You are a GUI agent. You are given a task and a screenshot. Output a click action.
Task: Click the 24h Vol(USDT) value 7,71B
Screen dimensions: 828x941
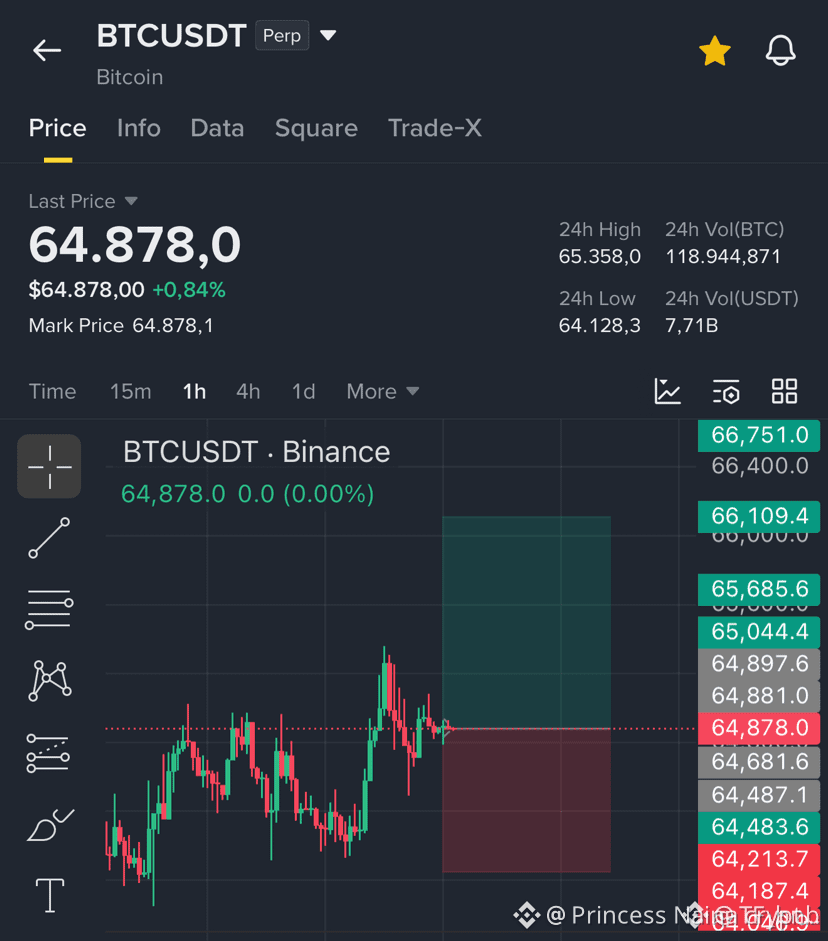(692, 325)
